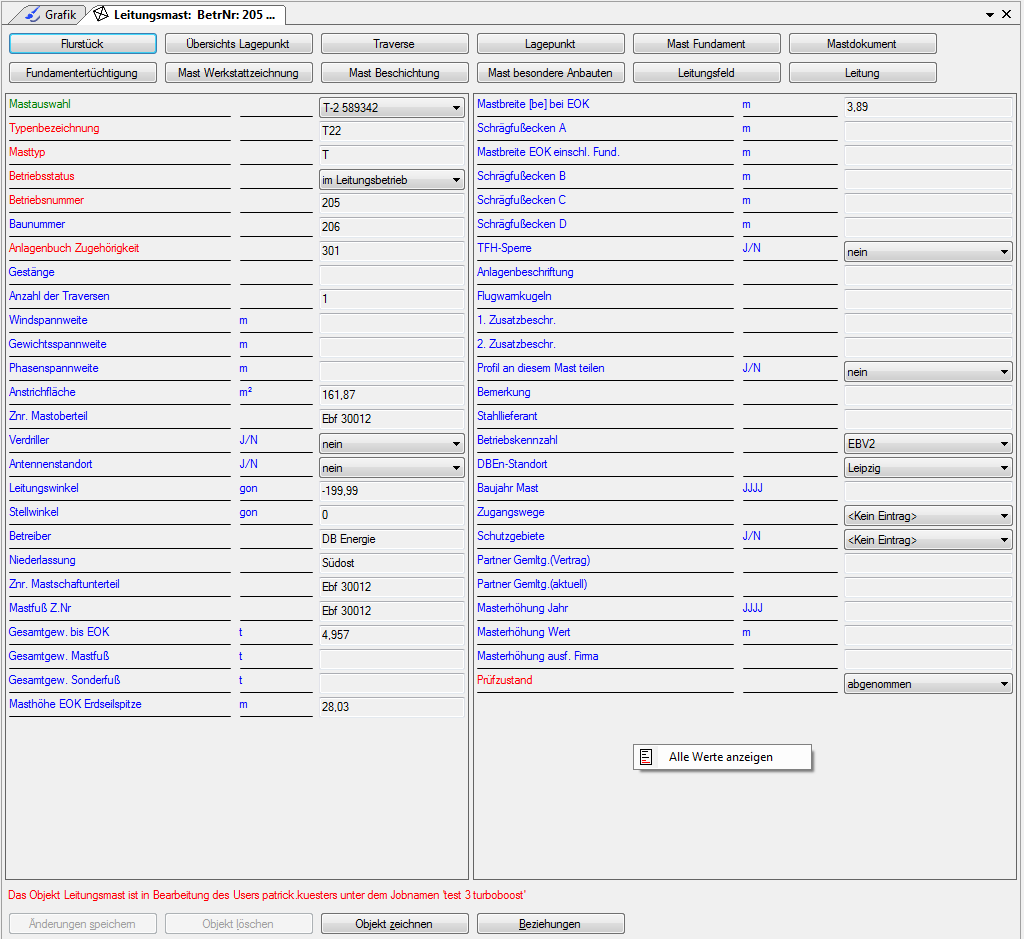Viewport: 1024px width, 939px height.
Task: Click the tab list dropdown arrow
Action: coord(989,15)
